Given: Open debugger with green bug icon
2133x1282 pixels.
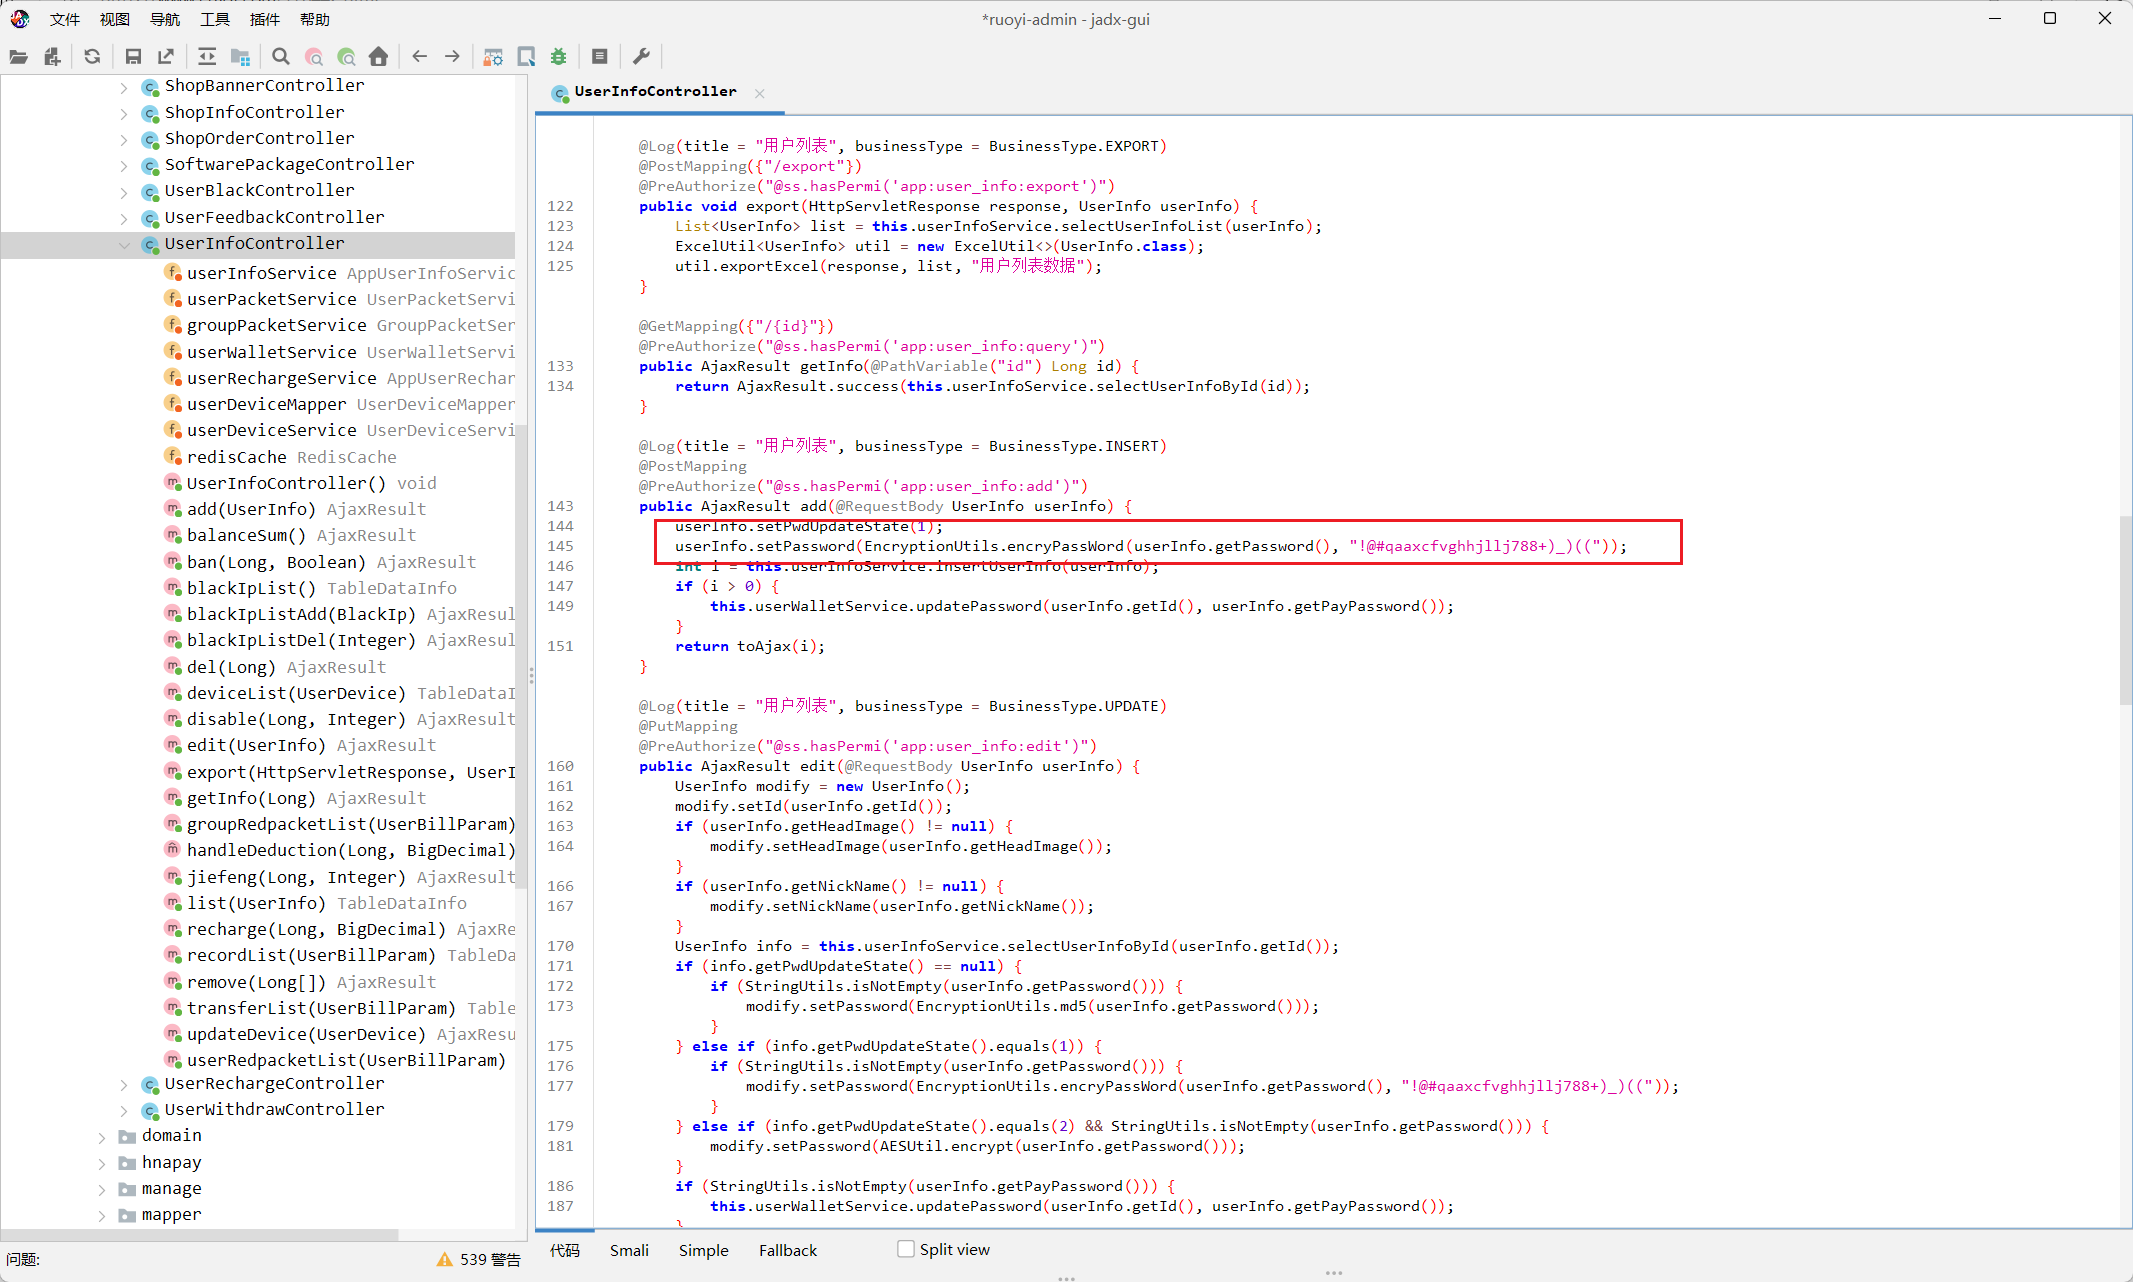Looking at the screenshot, I should point(559,57).
